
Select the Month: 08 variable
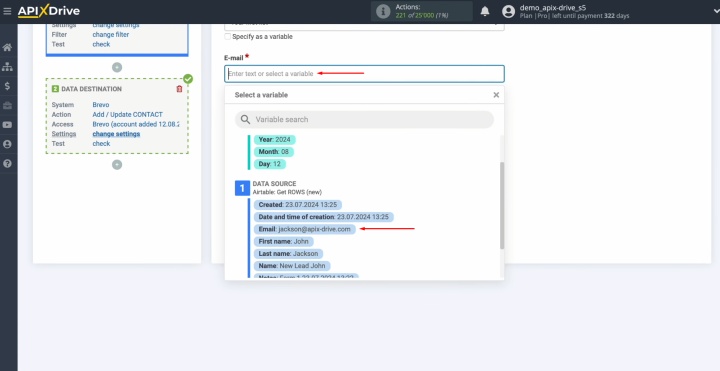(274, 152)
